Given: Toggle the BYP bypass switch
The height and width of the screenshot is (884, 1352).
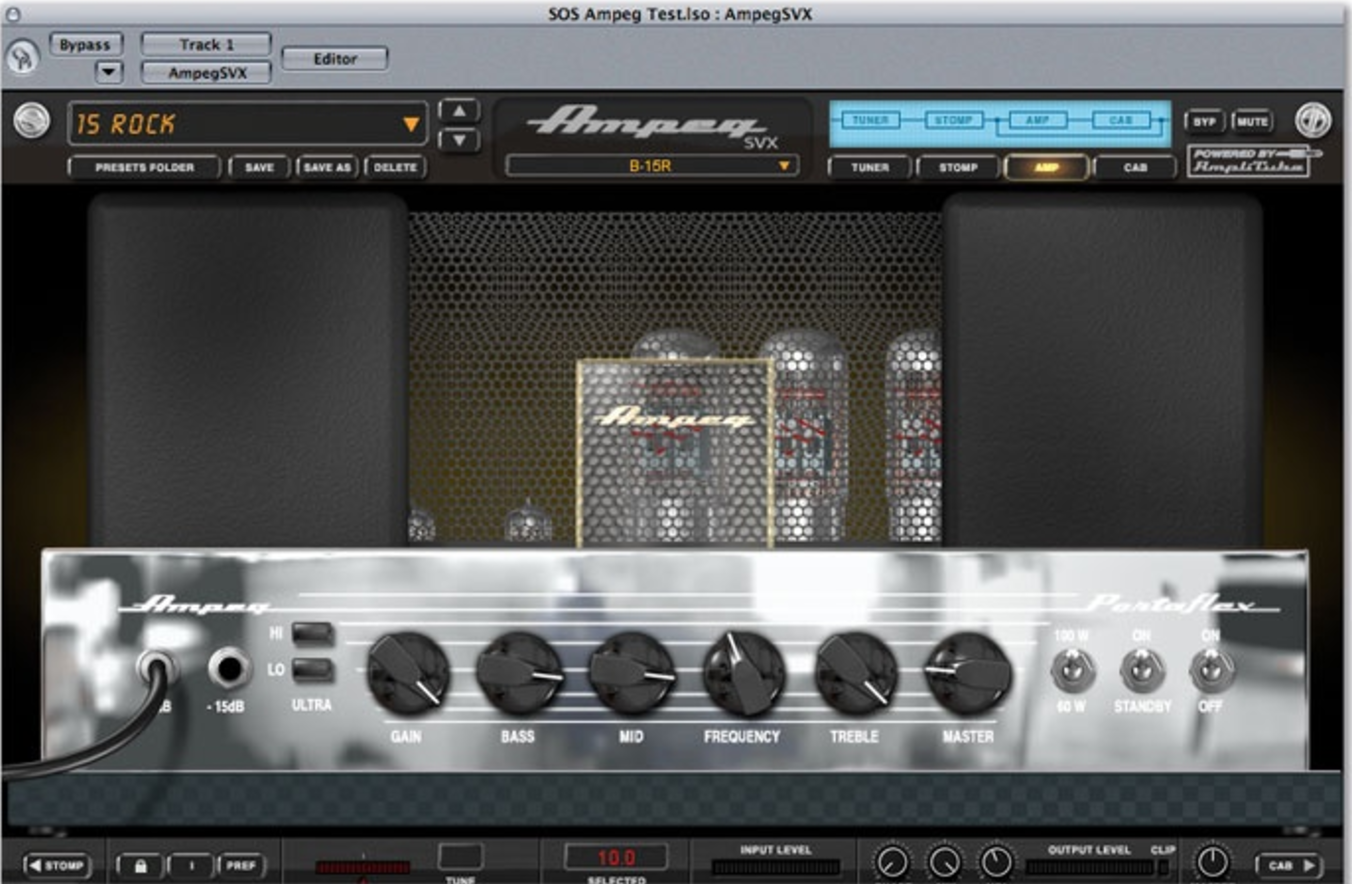Looking at the screenshot, I should pyautogui.click(x=1205, y=121).
